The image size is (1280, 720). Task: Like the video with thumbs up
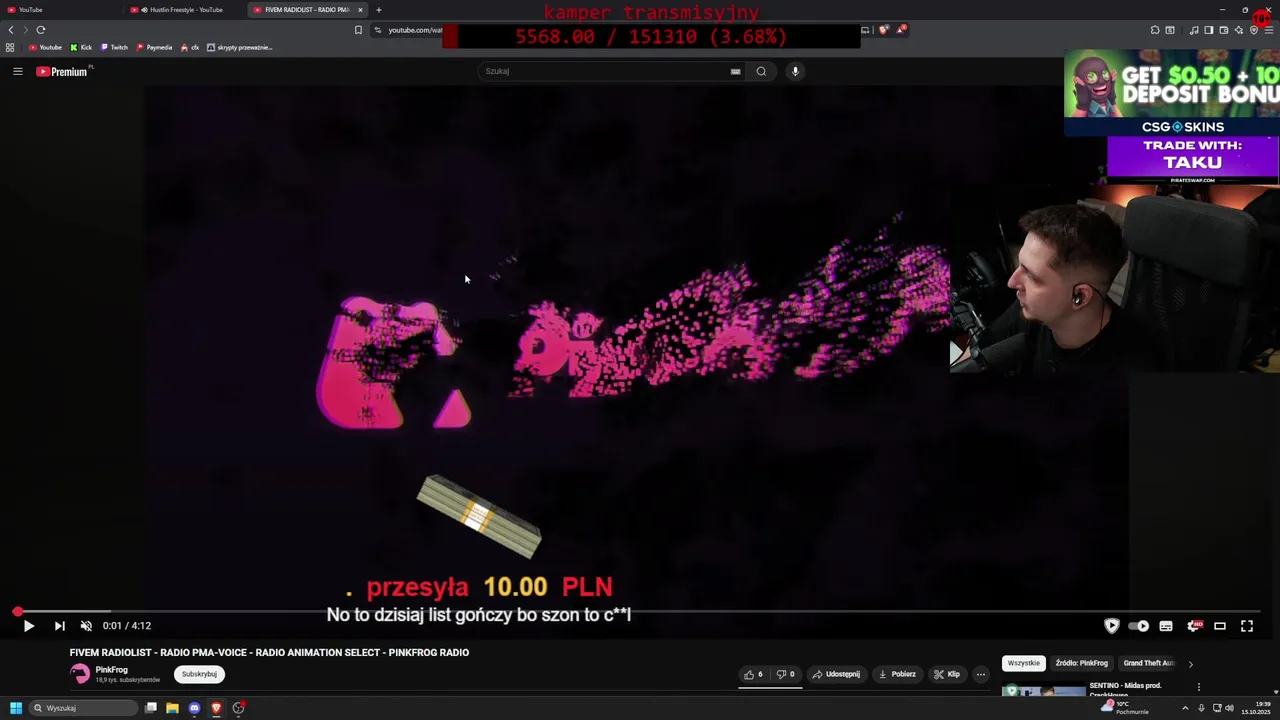pyautogui.click(x=753, y=674)
